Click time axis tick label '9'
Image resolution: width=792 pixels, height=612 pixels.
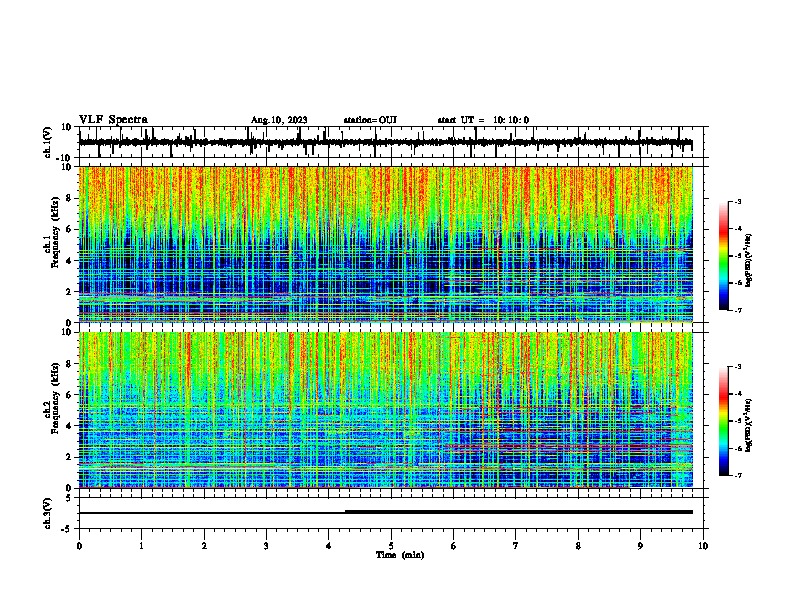coord(640,546)
